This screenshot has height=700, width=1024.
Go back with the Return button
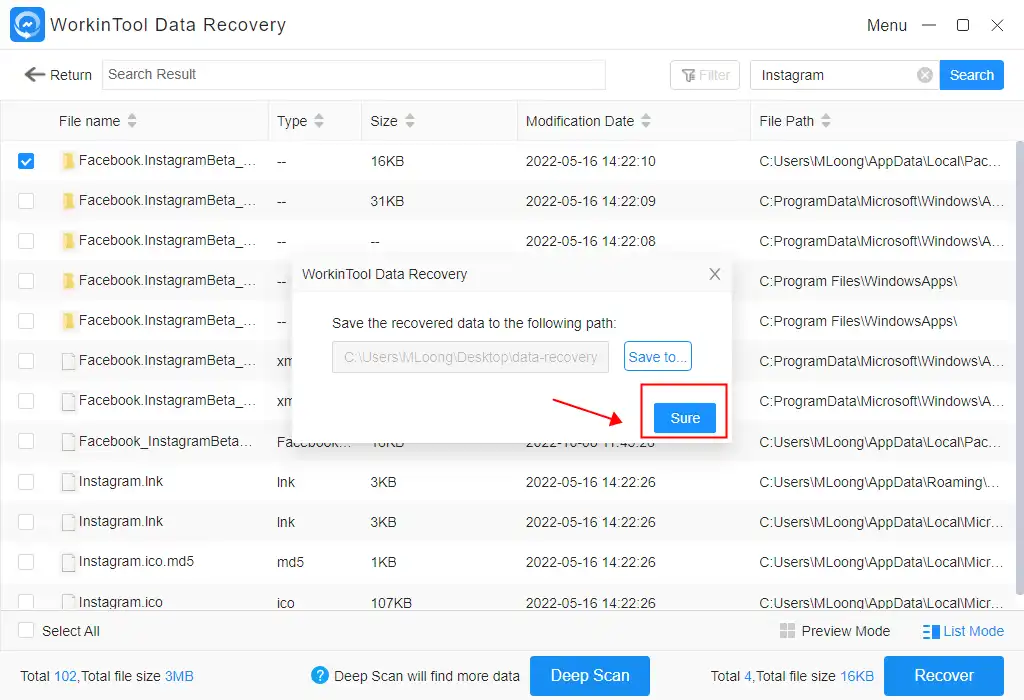click(x=58, y=75)
